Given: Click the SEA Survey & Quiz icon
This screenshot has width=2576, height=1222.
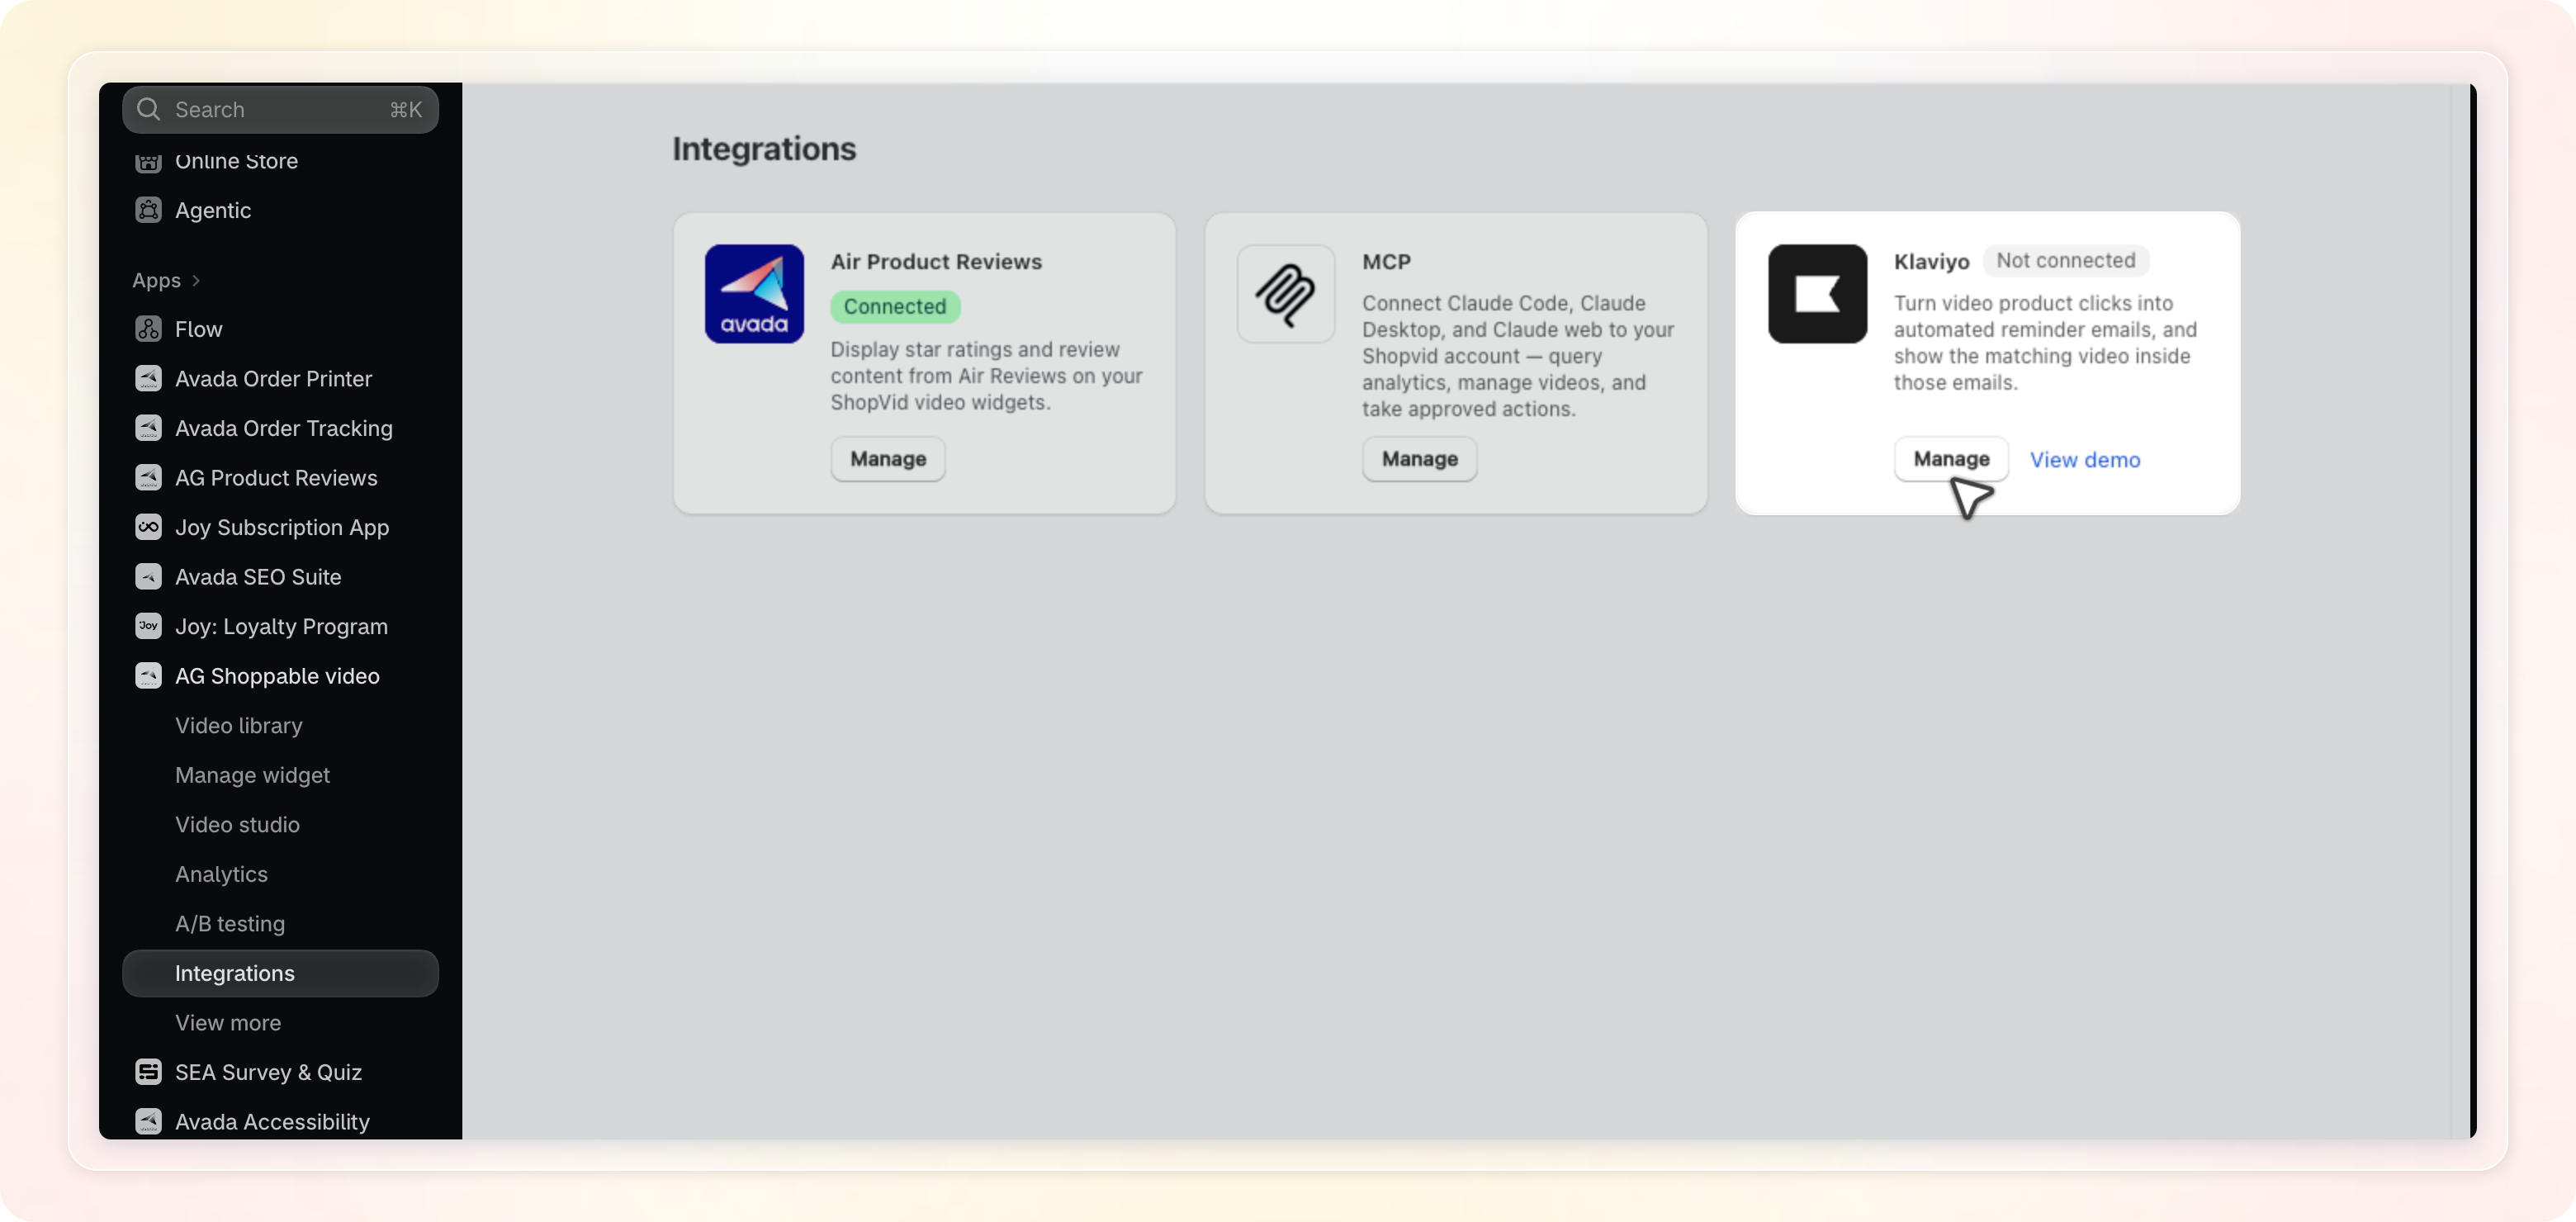Looking at the screenshot, I should point(148,1072).
